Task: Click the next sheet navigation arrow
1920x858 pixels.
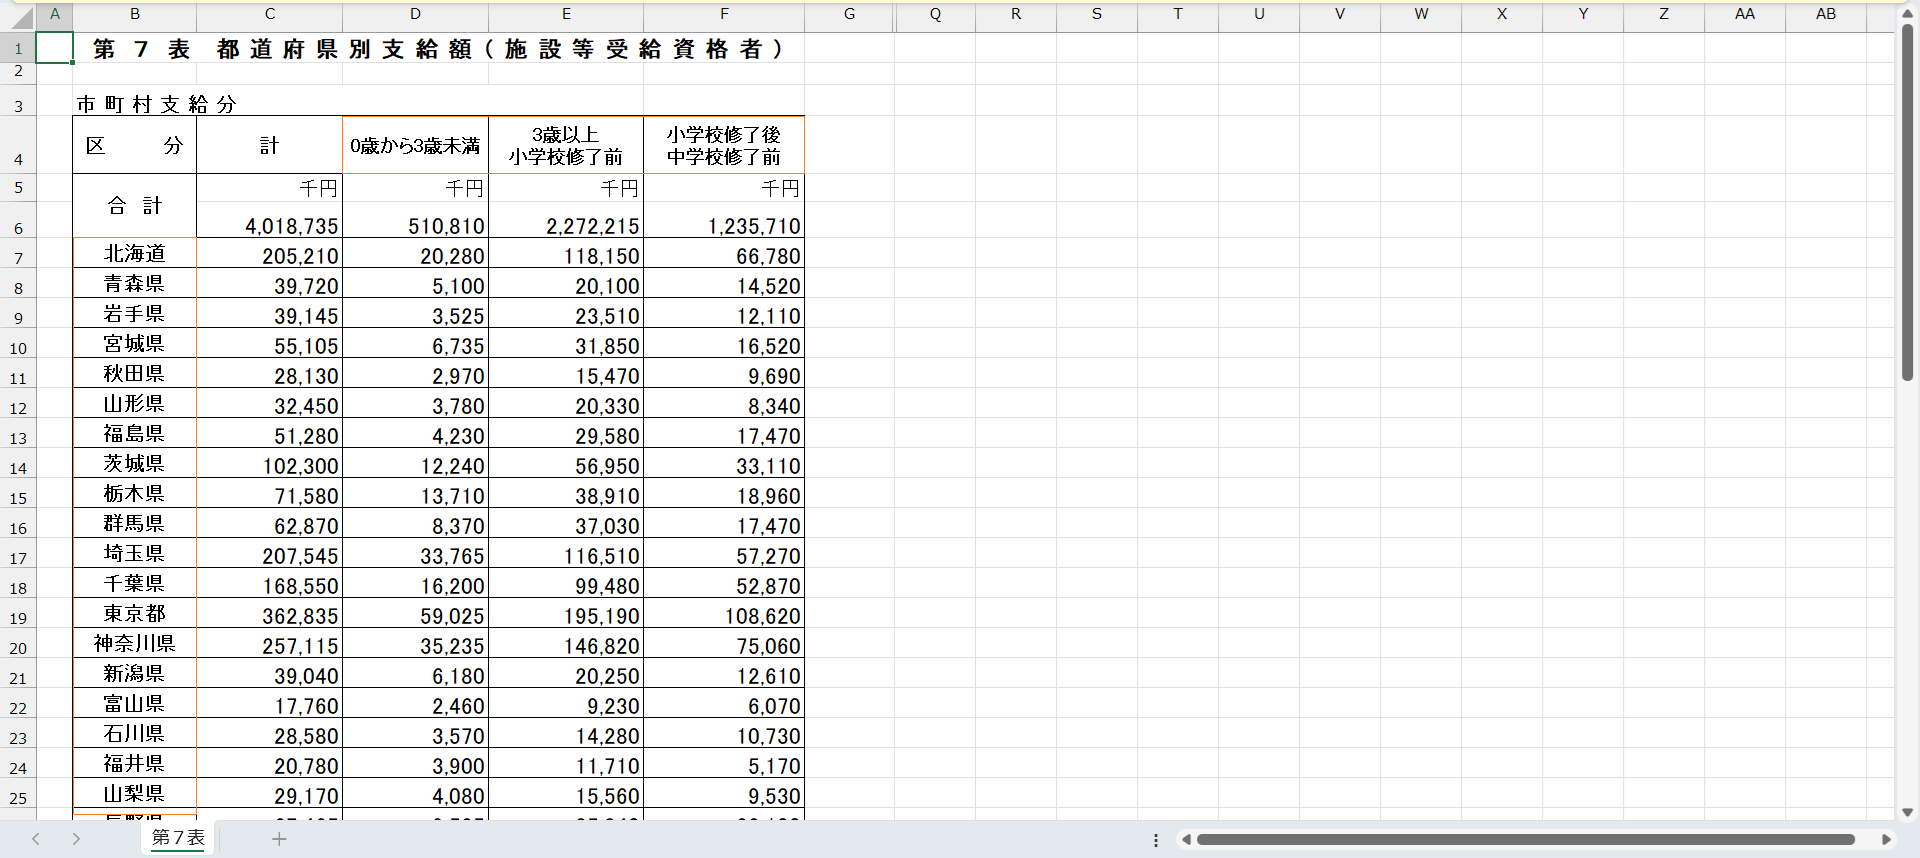Action: (x=76, y=839)
